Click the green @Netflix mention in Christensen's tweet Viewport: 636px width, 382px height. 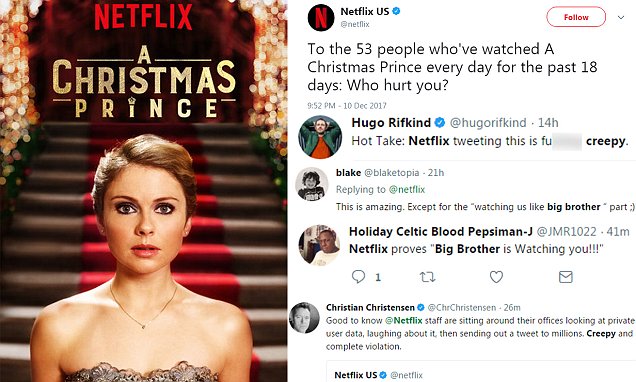404,320
